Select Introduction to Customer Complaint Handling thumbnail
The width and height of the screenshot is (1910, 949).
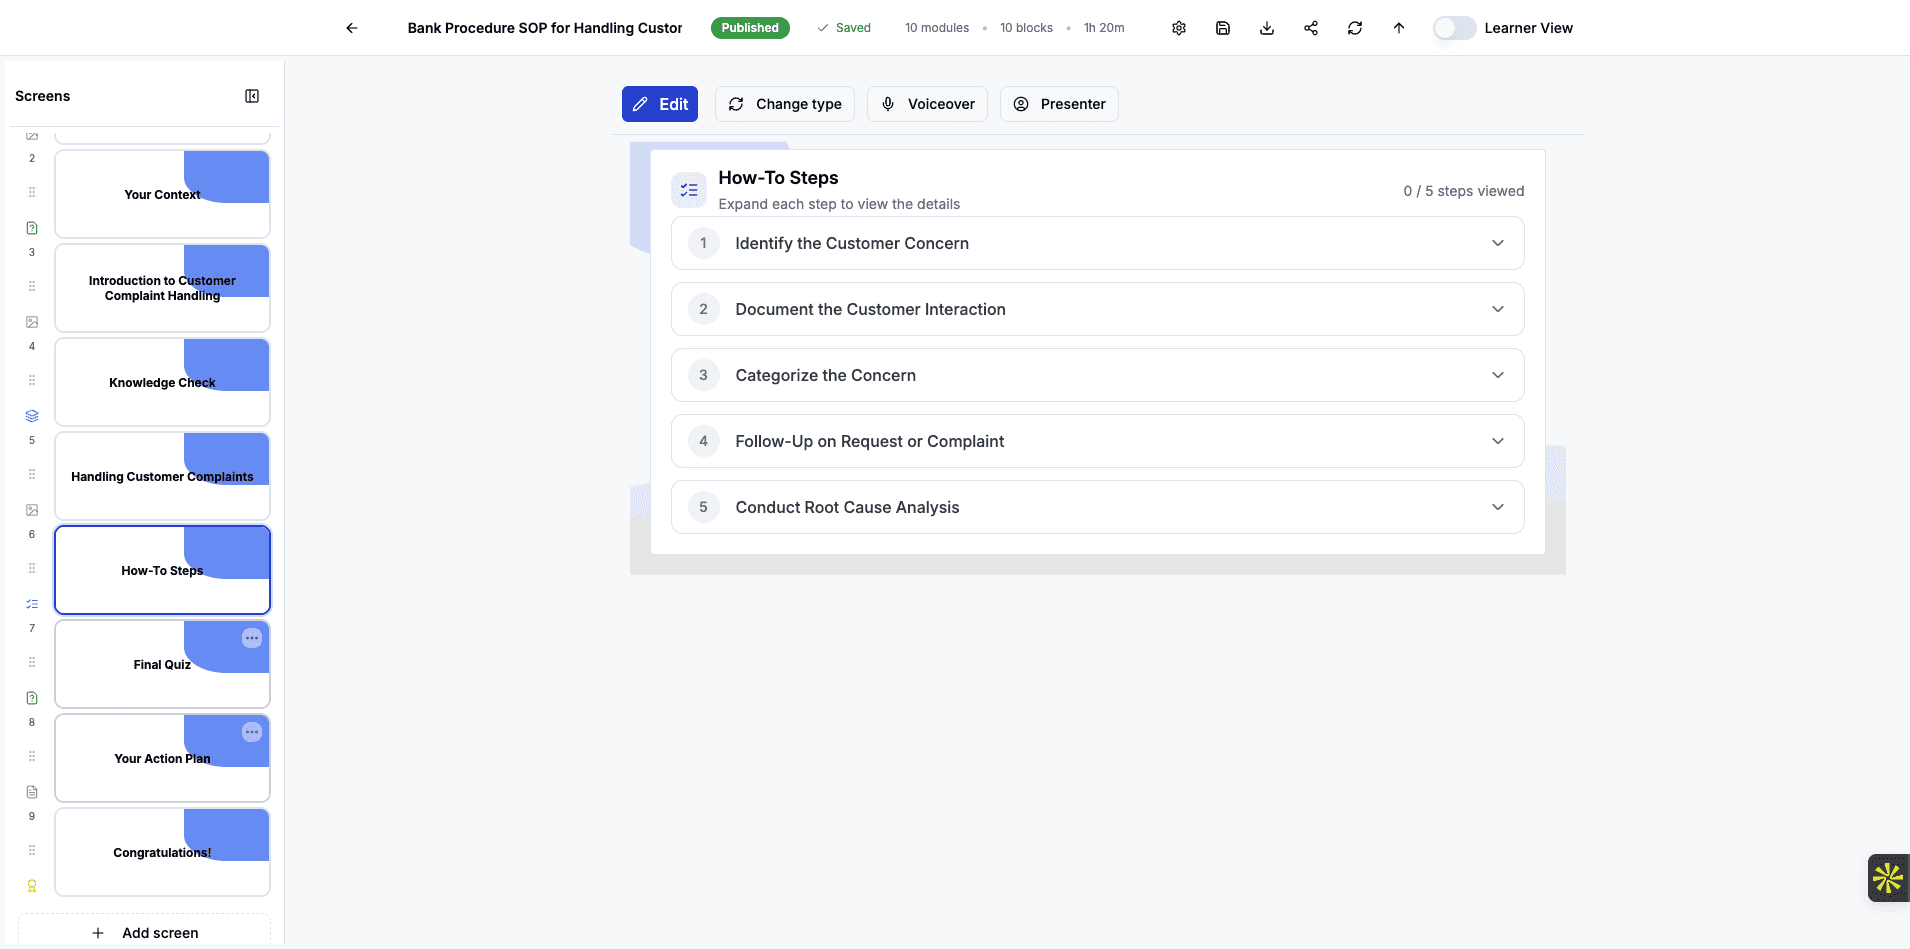162,288
